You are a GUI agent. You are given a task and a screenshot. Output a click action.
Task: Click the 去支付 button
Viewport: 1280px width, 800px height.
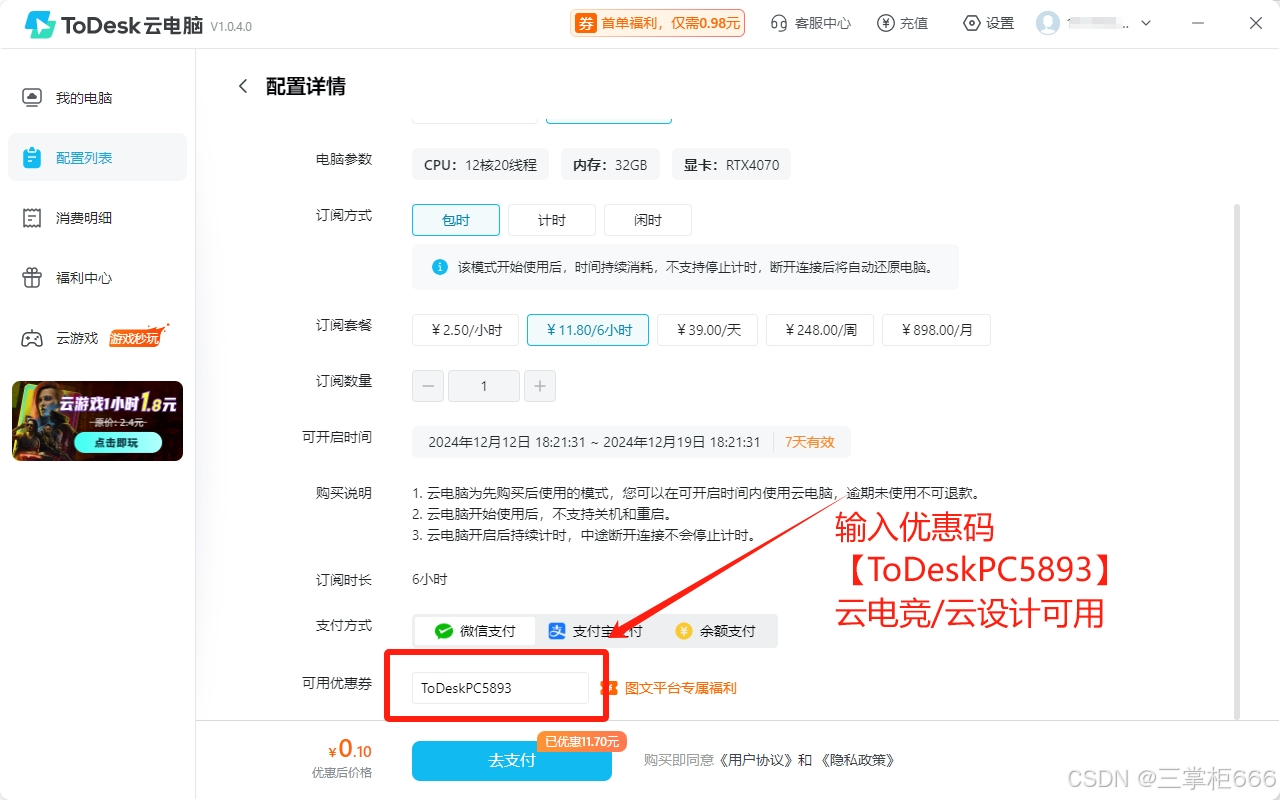coord(512,760)
